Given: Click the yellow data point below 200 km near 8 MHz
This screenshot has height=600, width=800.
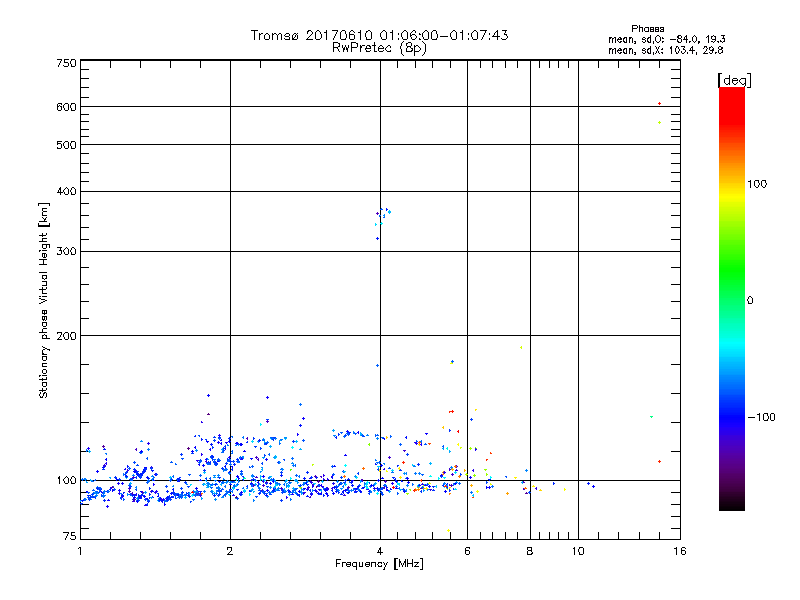Looking at the screenshot, I should [x=521, y=347].
